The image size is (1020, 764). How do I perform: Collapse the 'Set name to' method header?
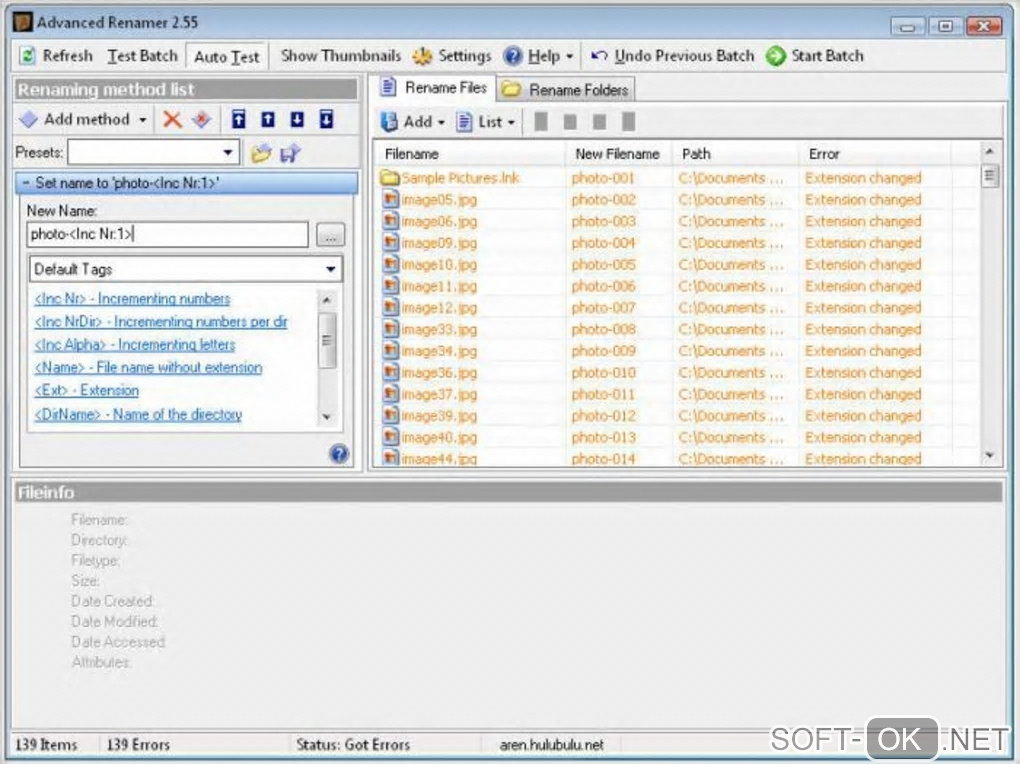coord(186,183)
